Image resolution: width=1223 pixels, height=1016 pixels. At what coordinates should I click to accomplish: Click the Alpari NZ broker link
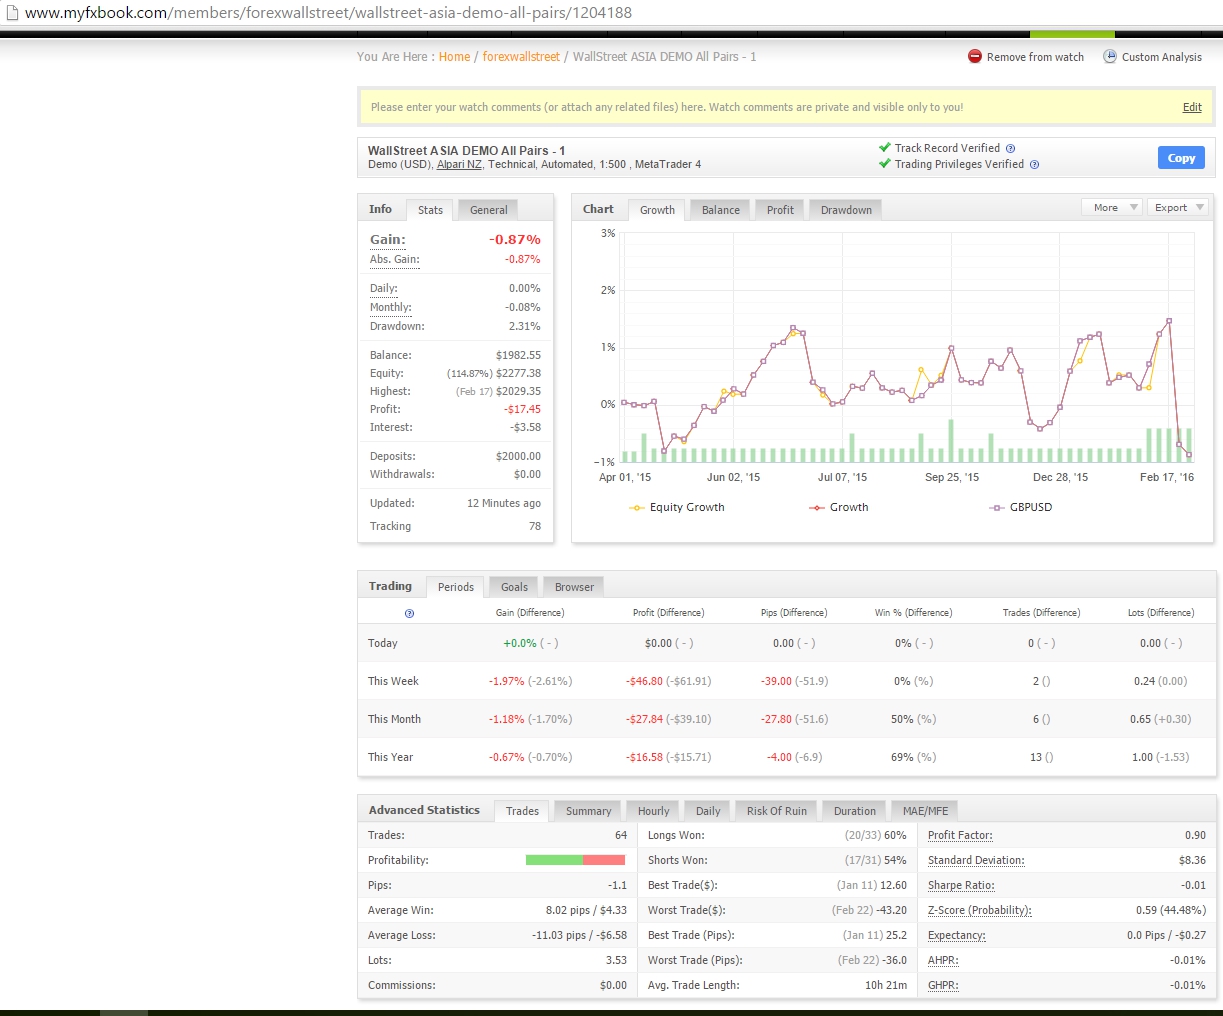point(459,164)
